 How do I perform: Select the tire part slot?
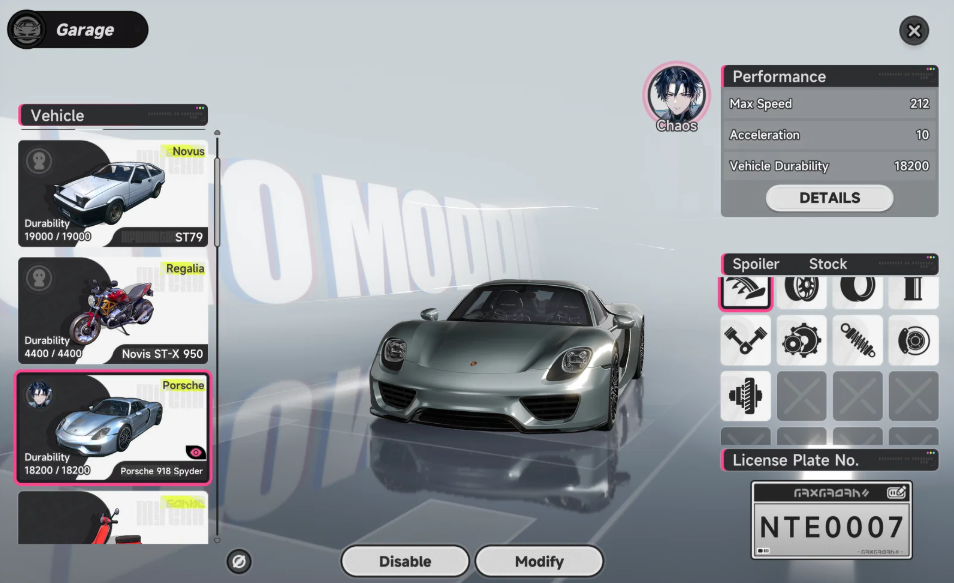857,292
